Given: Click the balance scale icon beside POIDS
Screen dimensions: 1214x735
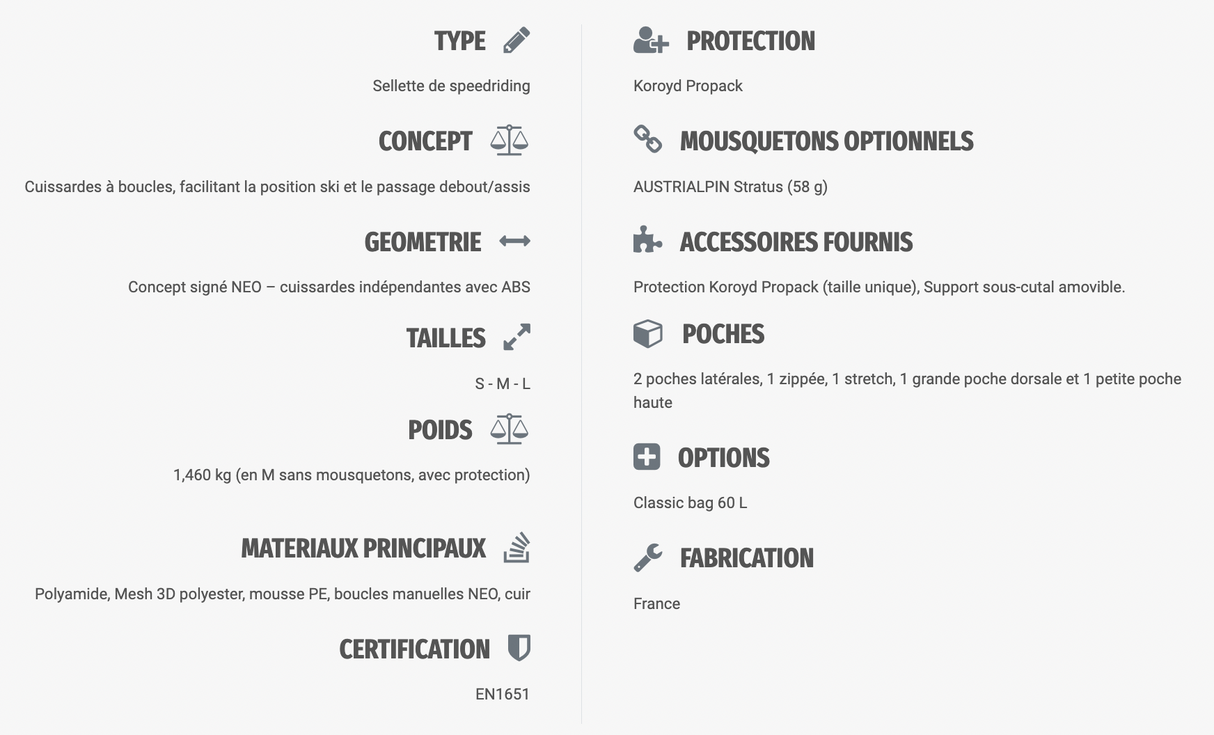Looking at the screenshot, I should [509, 429].
